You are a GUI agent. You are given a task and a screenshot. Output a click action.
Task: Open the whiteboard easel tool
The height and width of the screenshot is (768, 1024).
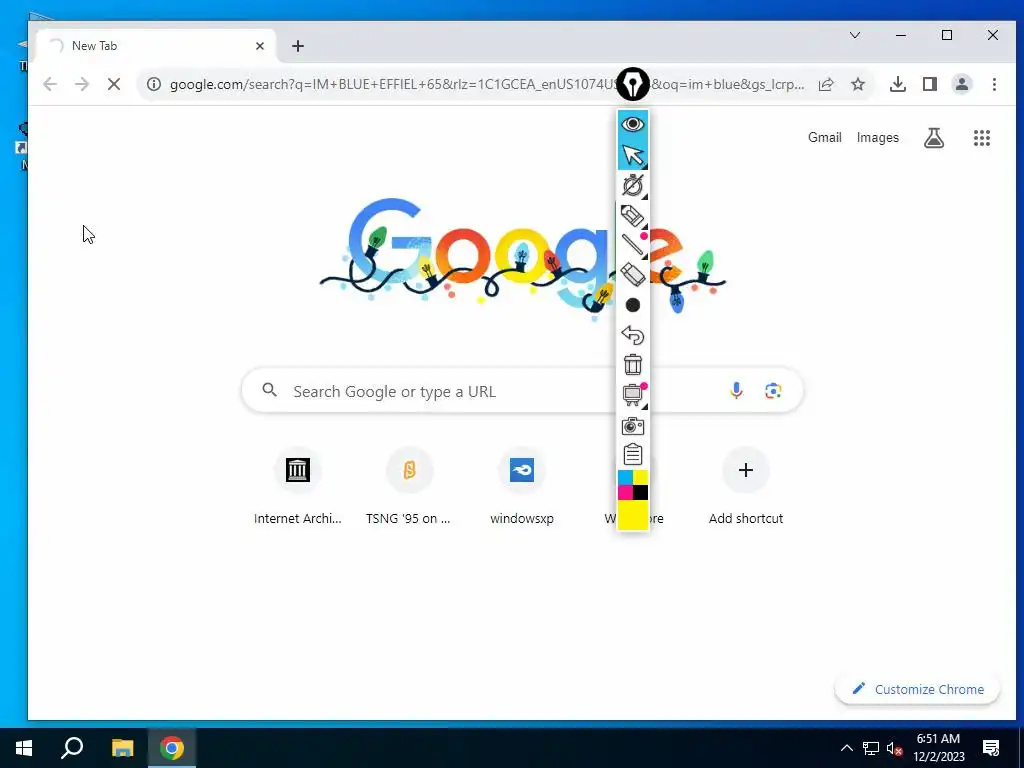(632, 395)
